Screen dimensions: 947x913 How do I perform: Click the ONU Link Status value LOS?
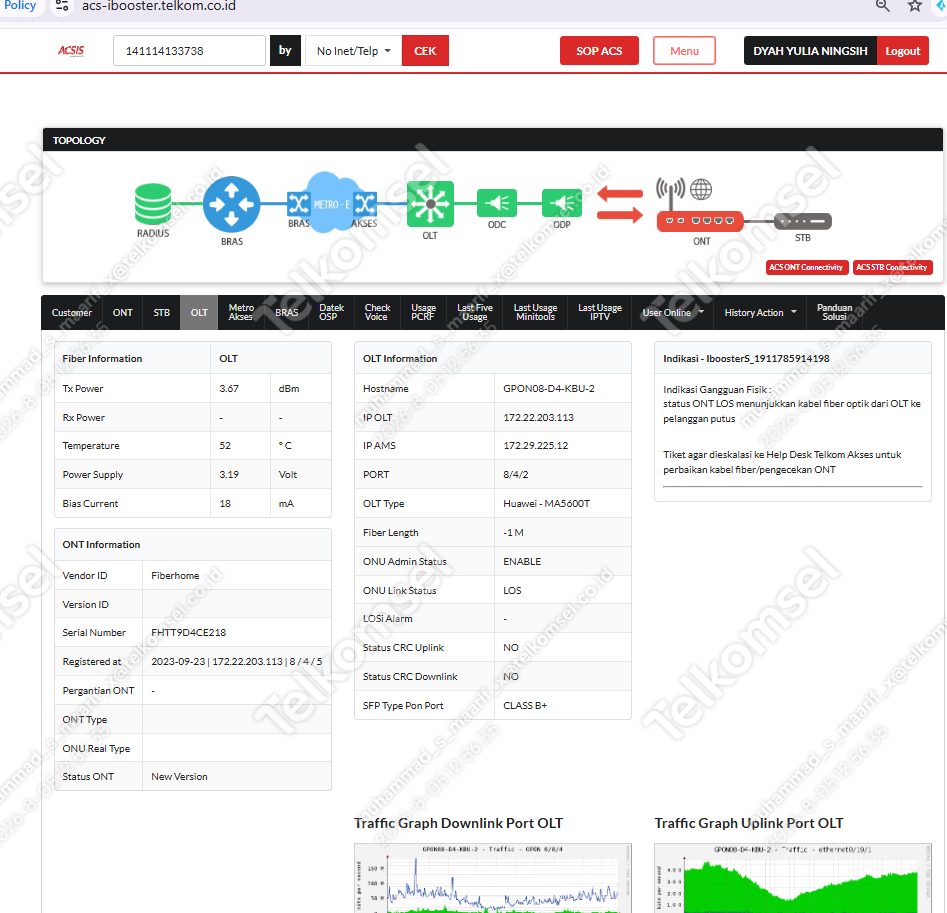(512, 591)
